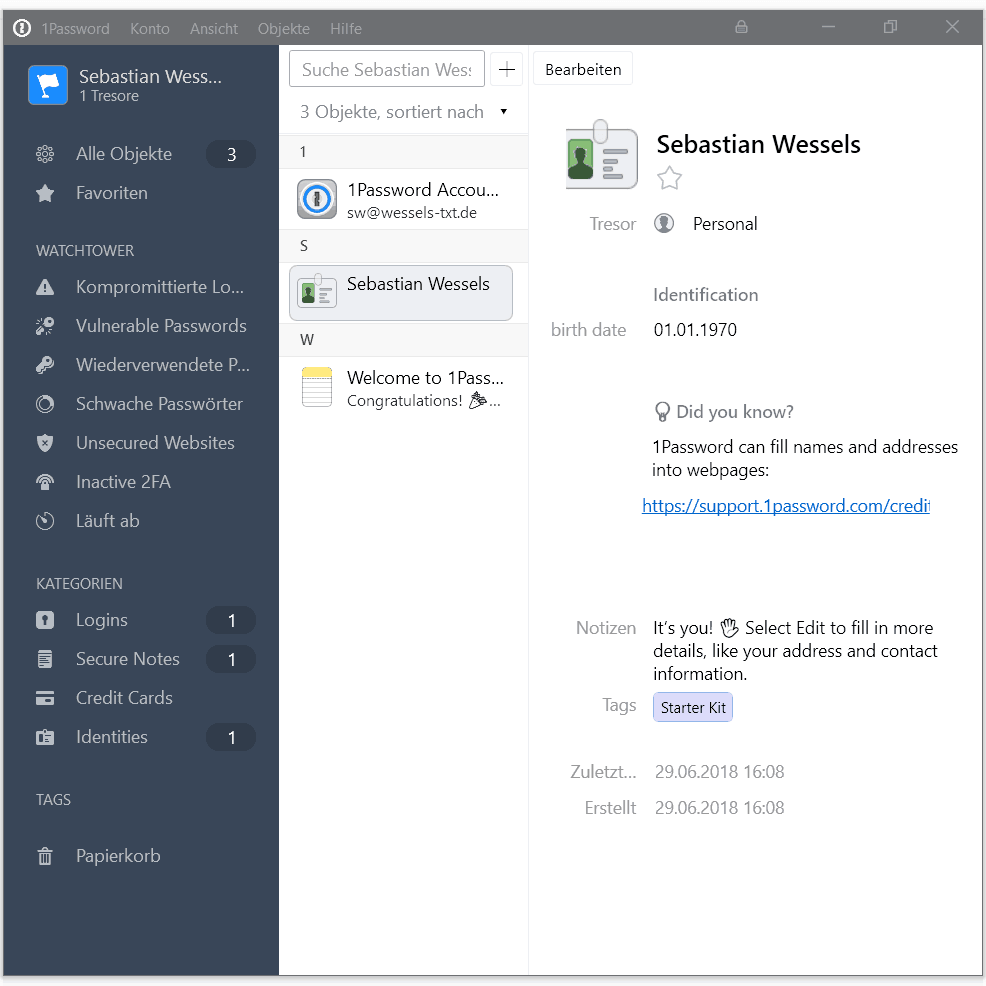Click the TAGS section heading

(x=53, y=800)
